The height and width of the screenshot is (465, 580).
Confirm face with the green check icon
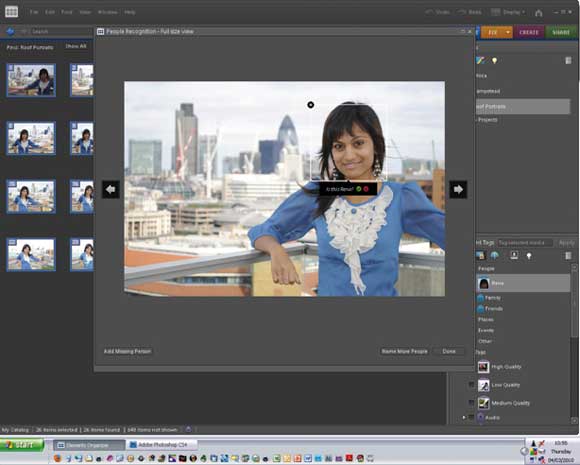(x=358, y=189)
